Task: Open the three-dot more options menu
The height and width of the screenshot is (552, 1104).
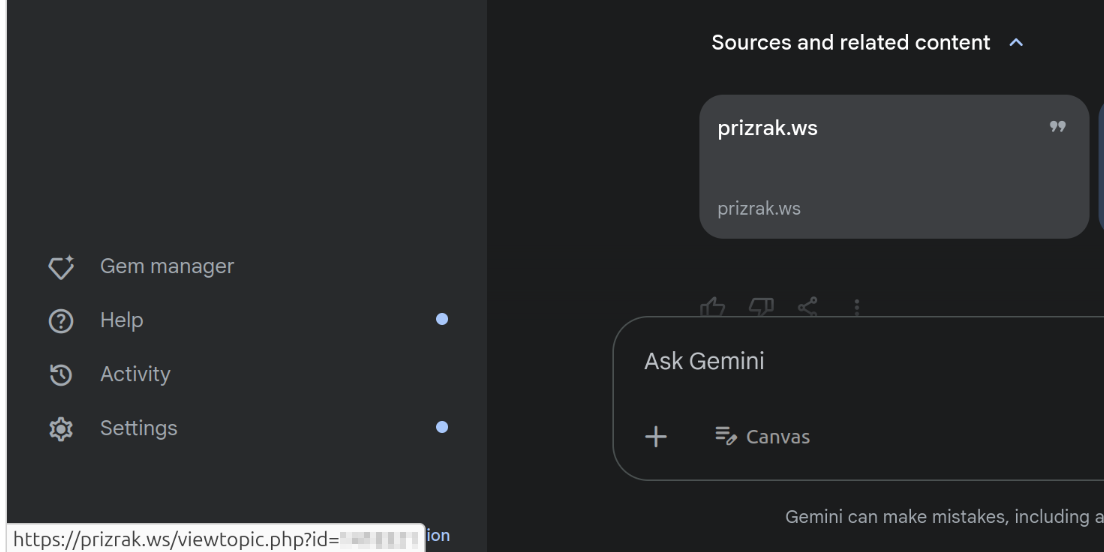Action: click(x=857, y=307)
